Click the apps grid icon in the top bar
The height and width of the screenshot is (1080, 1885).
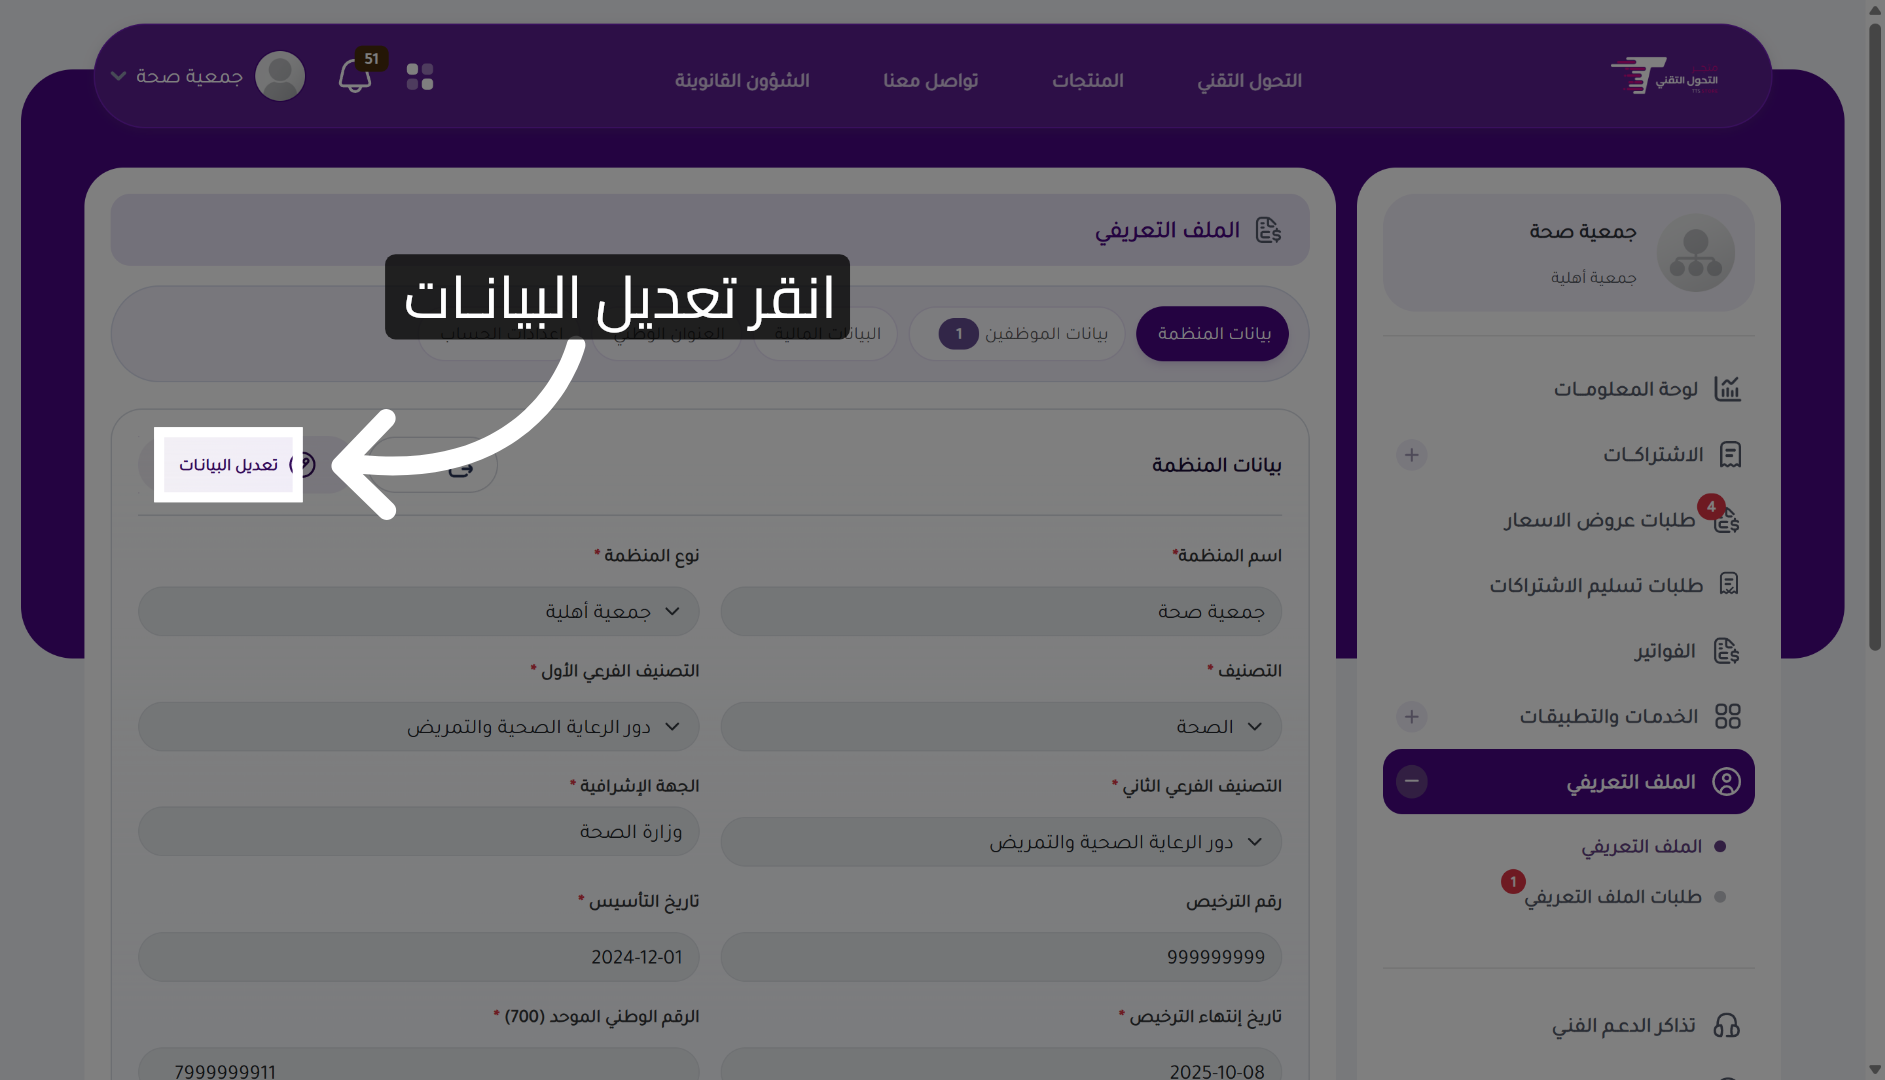point(419,75)
